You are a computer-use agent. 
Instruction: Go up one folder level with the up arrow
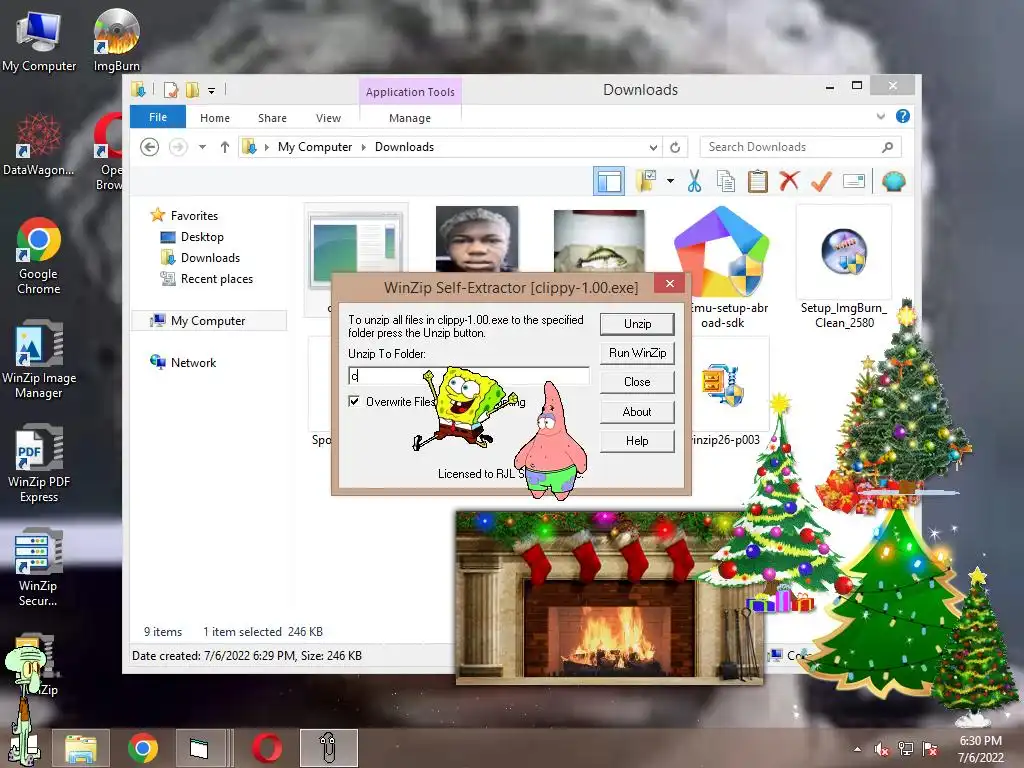coord(225,148)
